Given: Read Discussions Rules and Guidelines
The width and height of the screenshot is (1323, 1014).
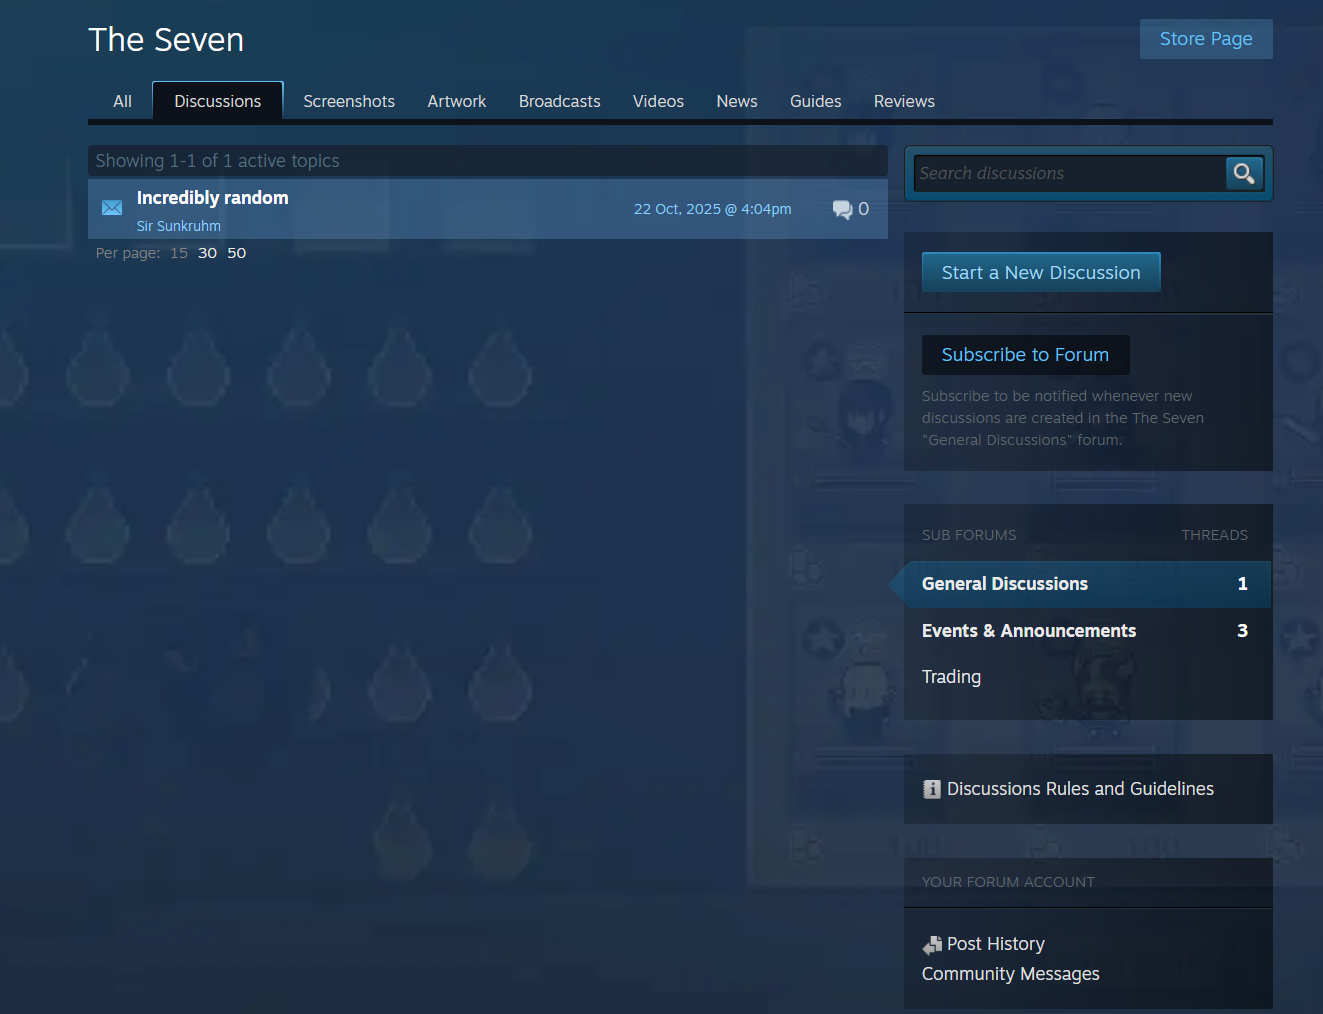Looking at the screenshot, I should 1080,789.
